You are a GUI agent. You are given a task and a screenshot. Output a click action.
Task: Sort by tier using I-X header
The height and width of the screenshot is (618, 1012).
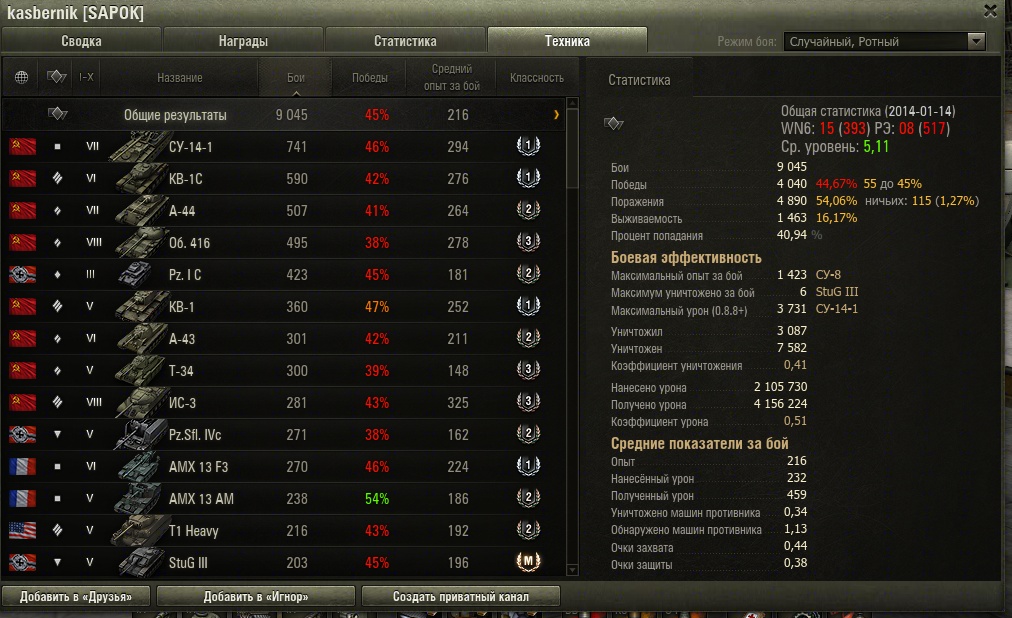[x=86, y=77]
